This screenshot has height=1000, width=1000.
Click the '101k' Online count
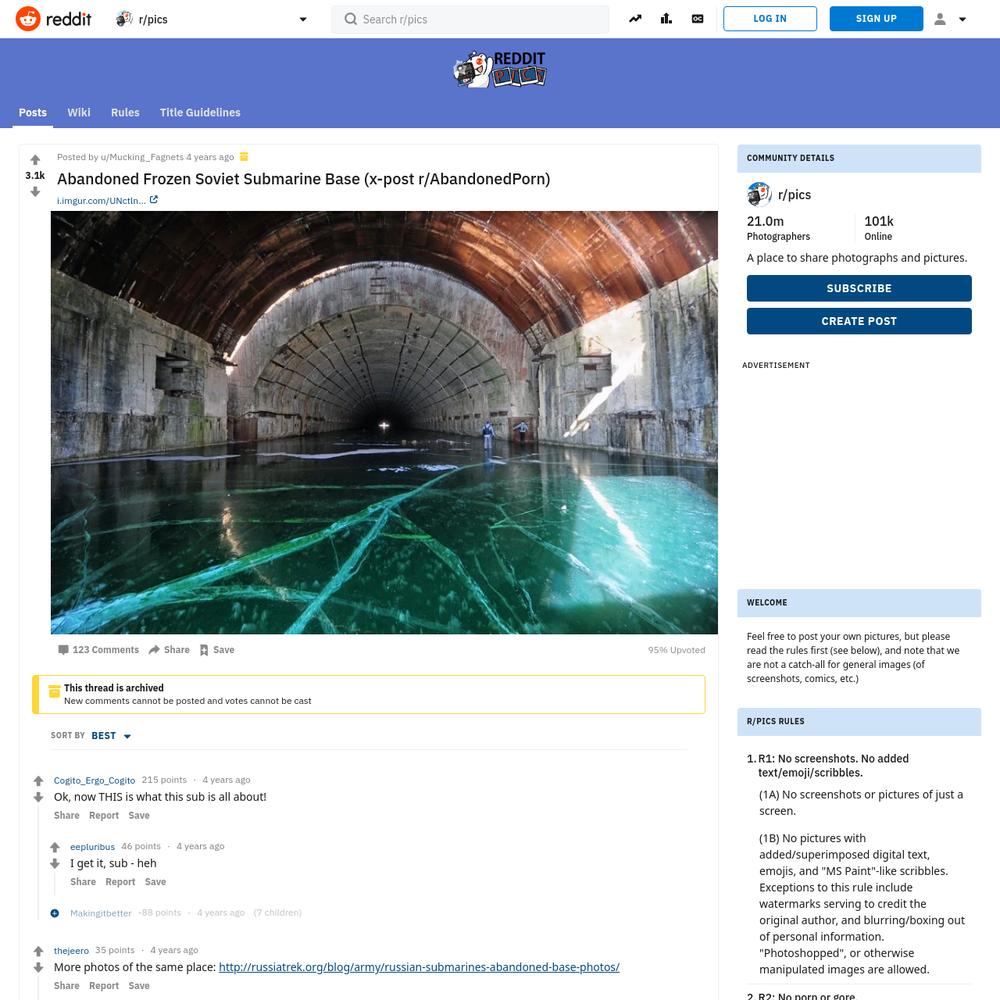(x=879, y=221)
